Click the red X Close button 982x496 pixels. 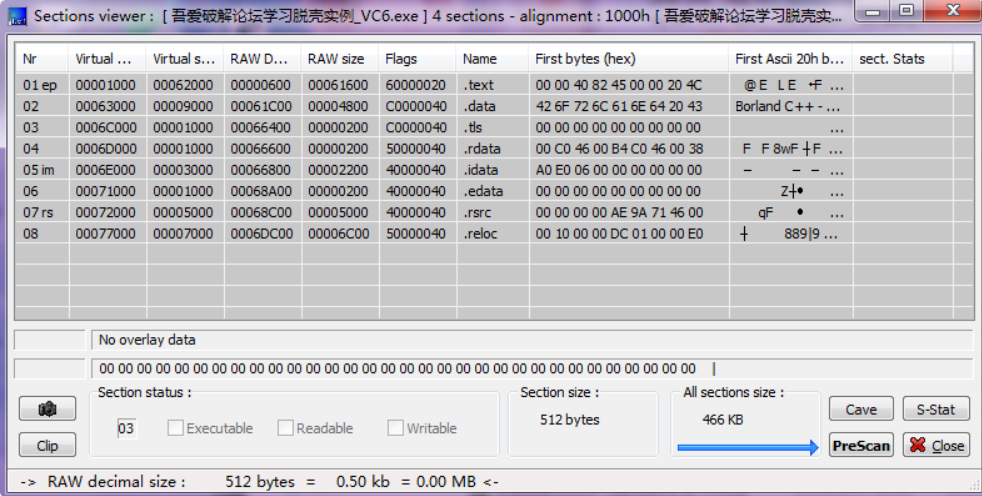tap(935, 445)
